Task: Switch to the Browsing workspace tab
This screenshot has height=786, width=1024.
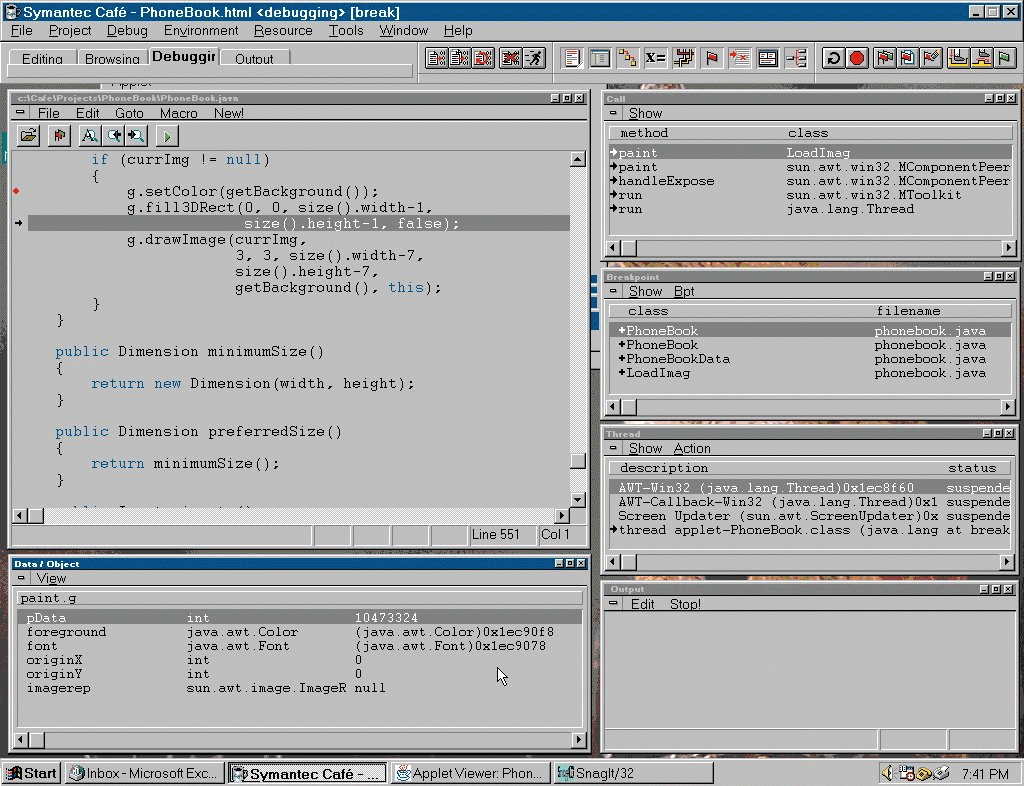Action: click(x=112, y=59)
